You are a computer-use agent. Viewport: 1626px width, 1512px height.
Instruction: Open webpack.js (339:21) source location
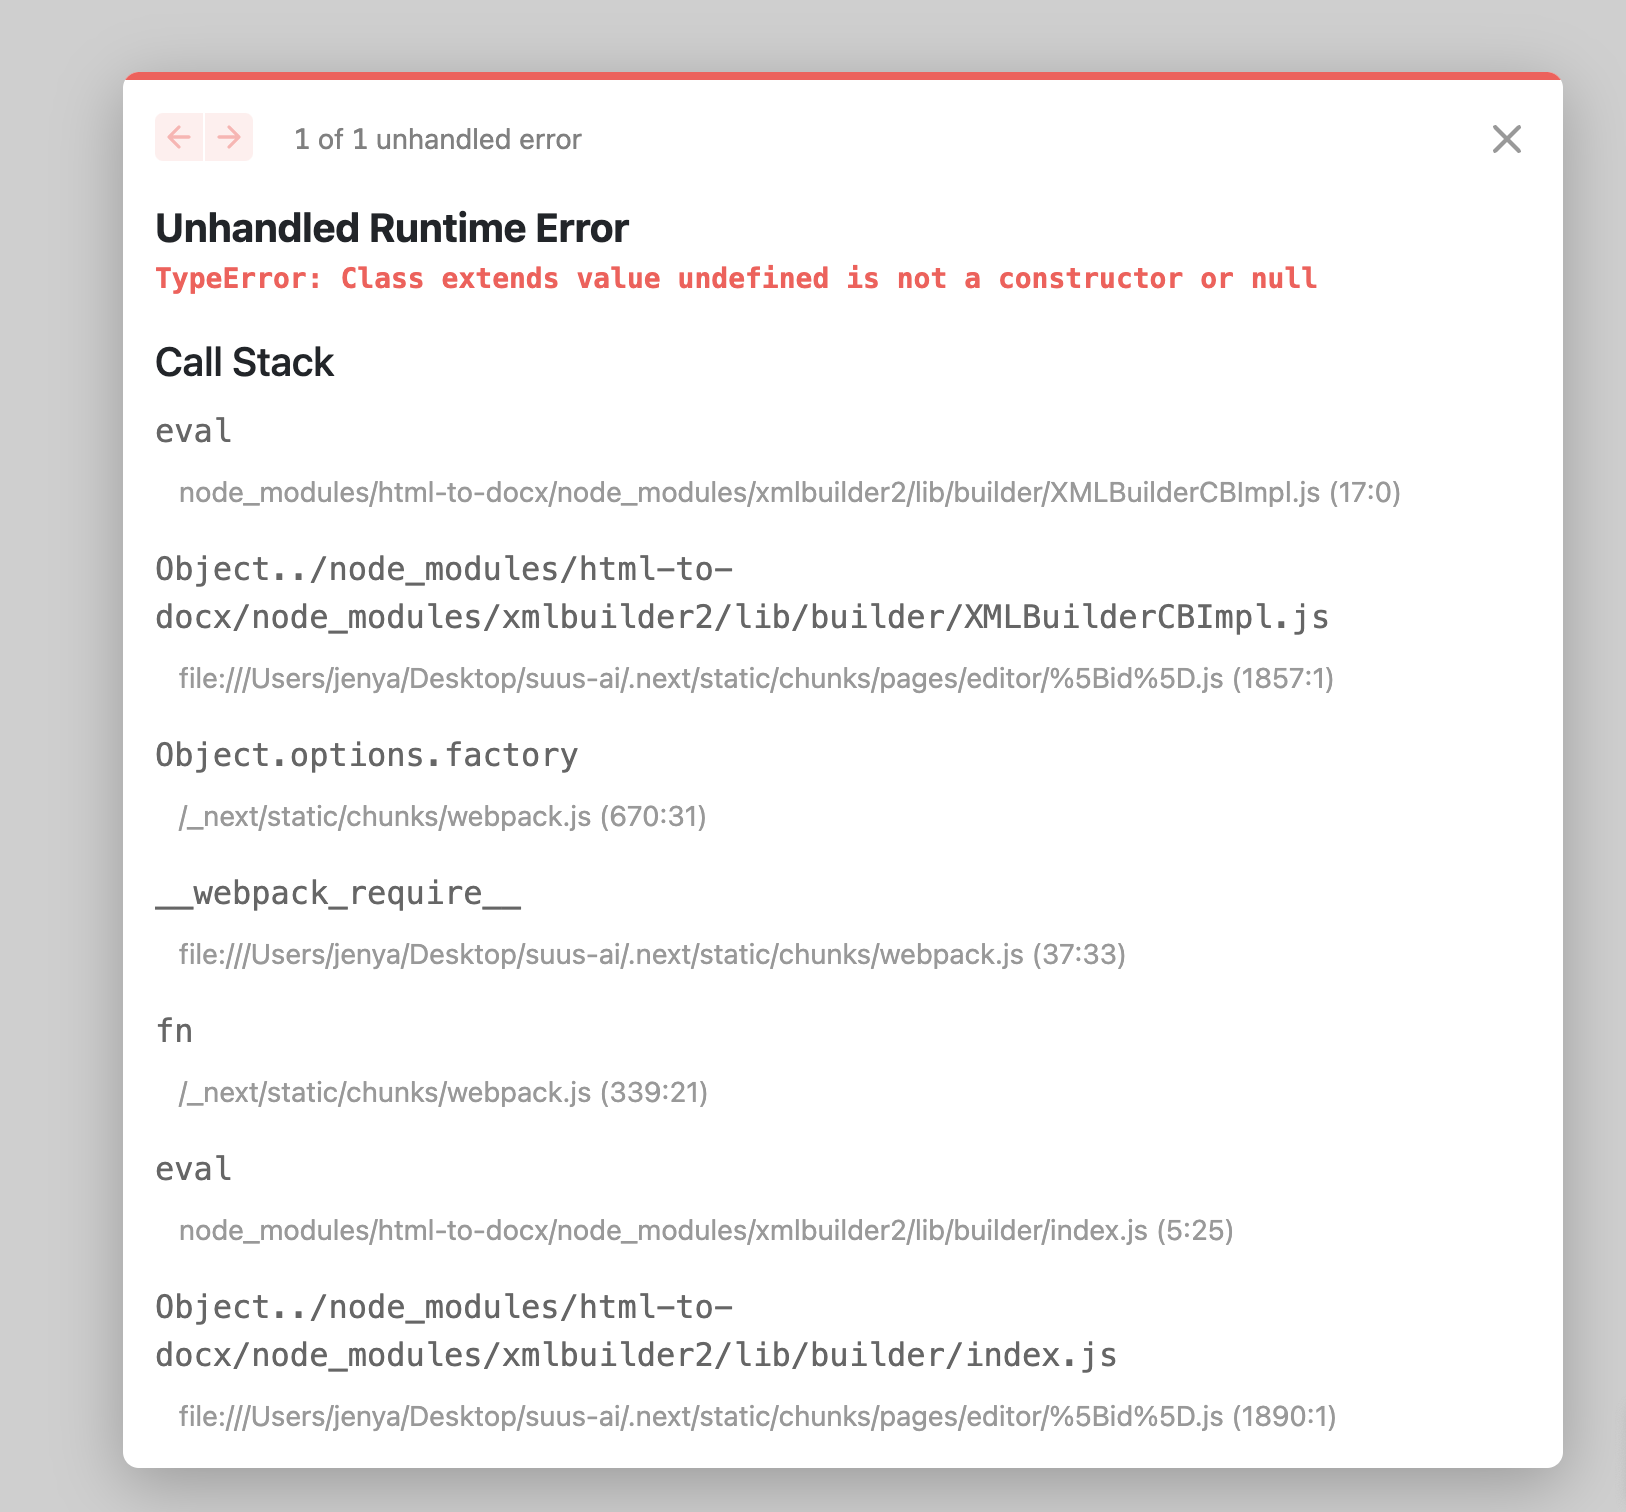(443, 1092)
